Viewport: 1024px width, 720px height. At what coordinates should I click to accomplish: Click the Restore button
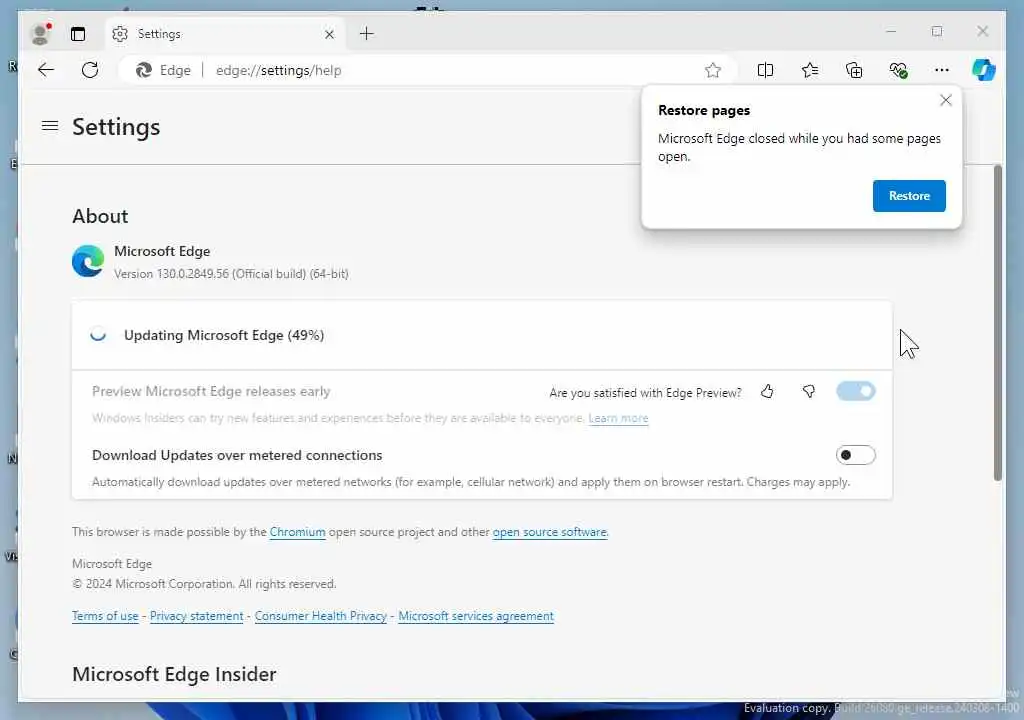[x=909, y=196]
